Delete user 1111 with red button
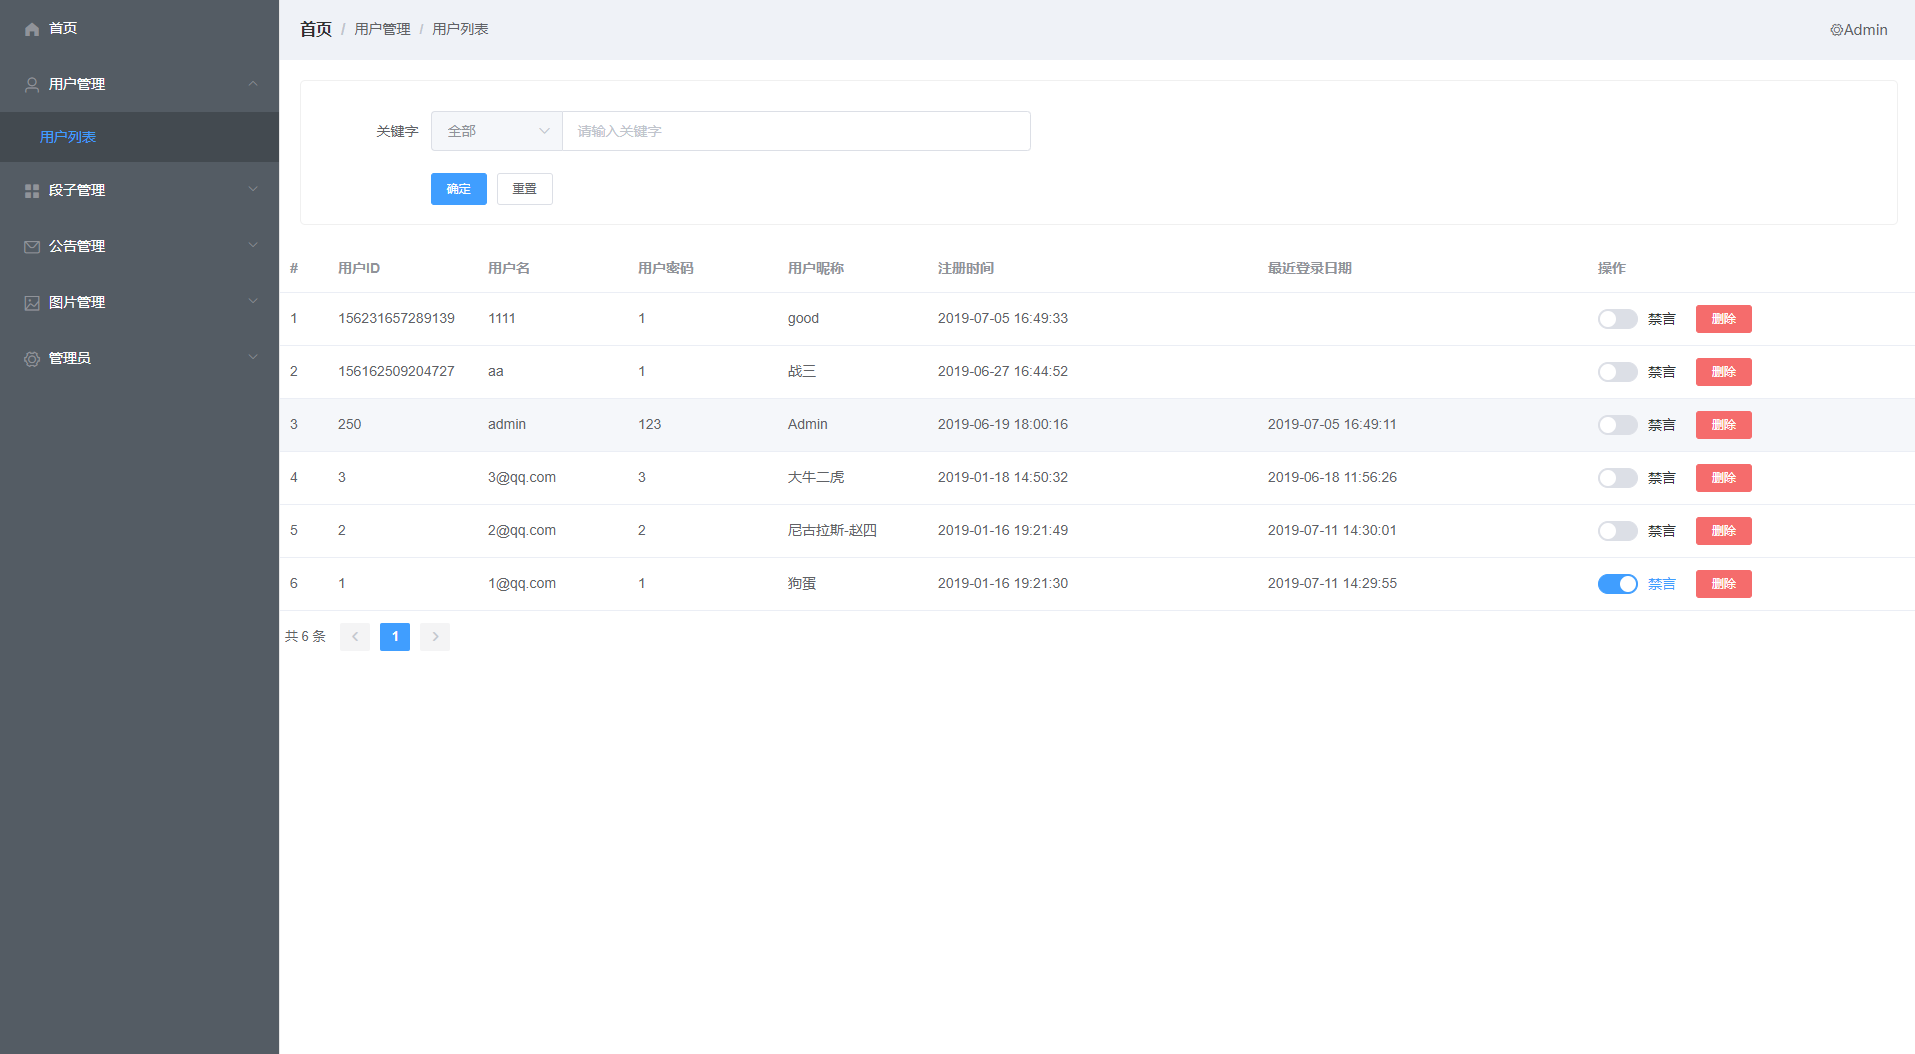The height and width of the screenshot is (1054, 1915). tap(1724, 319)
